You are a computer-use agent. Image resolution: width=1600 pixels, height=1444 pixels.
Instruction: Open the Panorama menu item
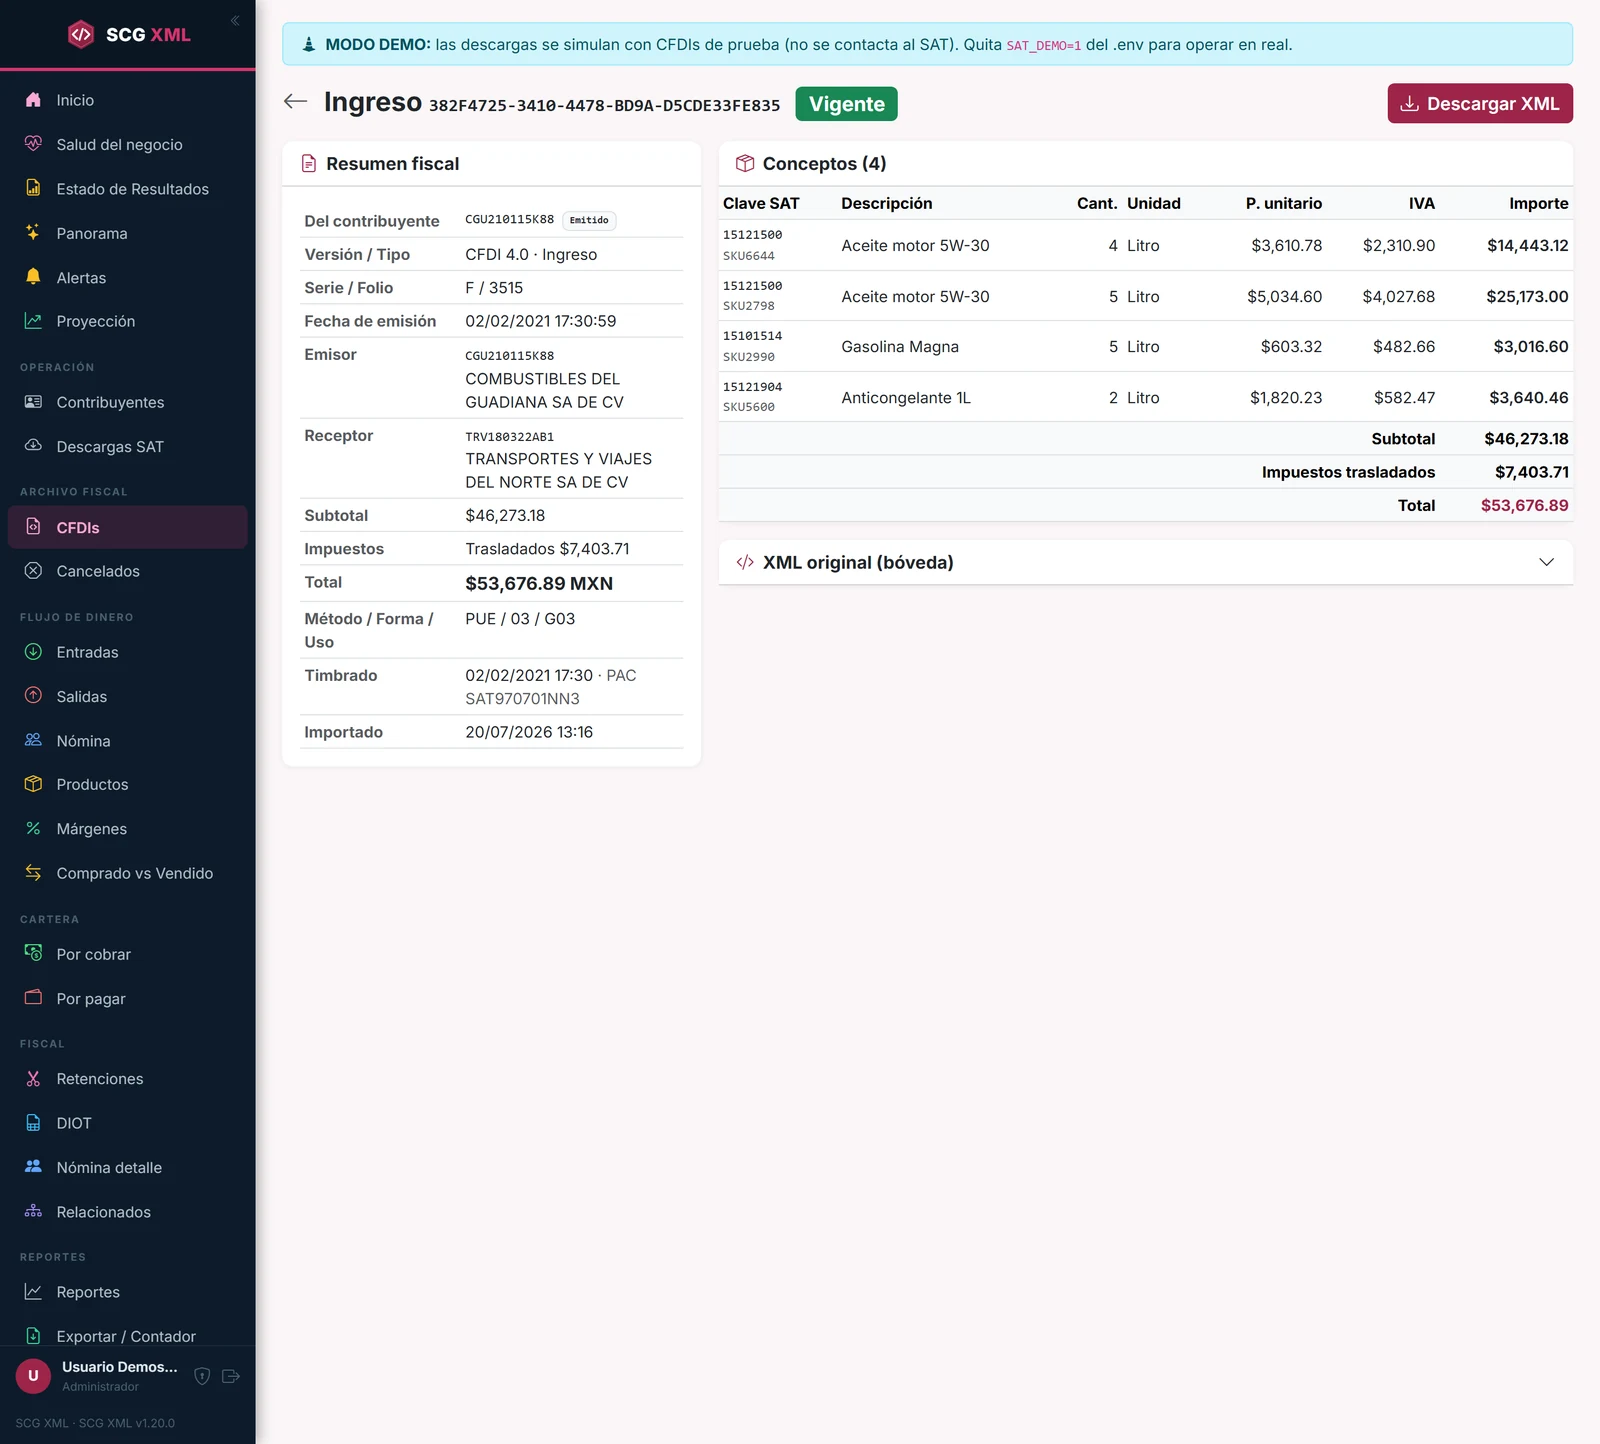[128, 233]
